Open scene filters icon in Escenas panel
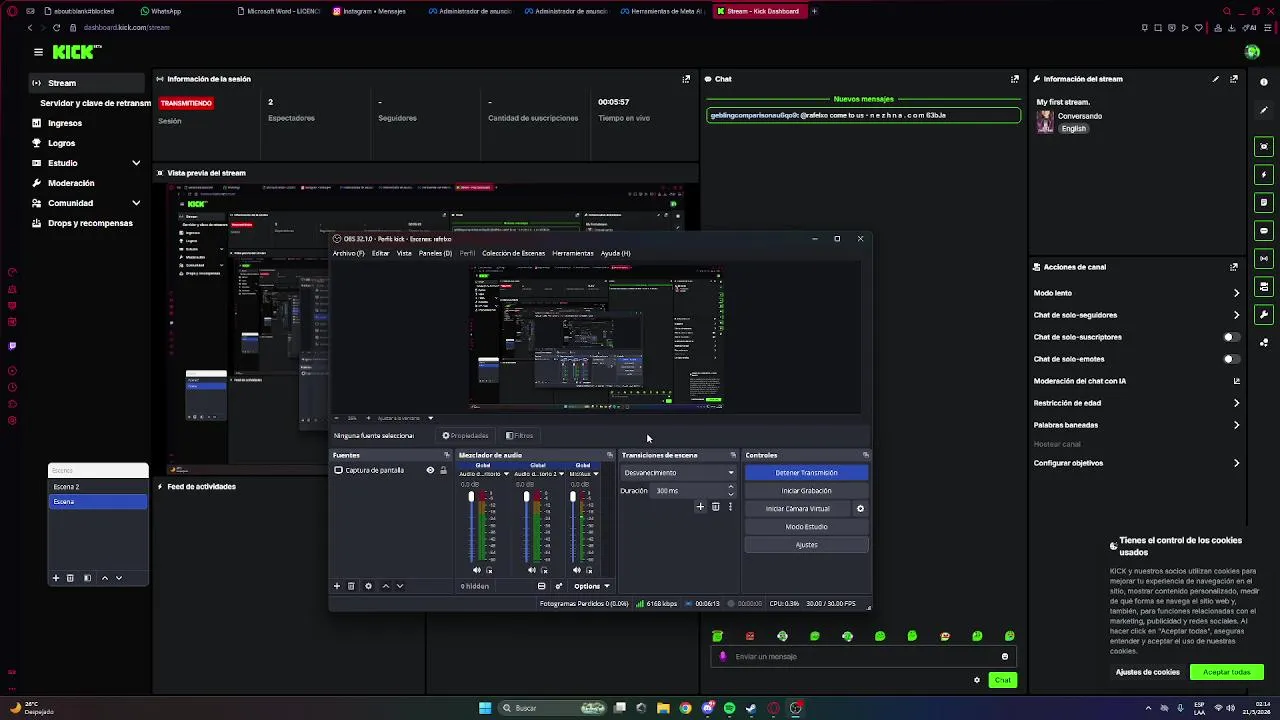This screenshot has height=720, width=1280. point(87,578)
